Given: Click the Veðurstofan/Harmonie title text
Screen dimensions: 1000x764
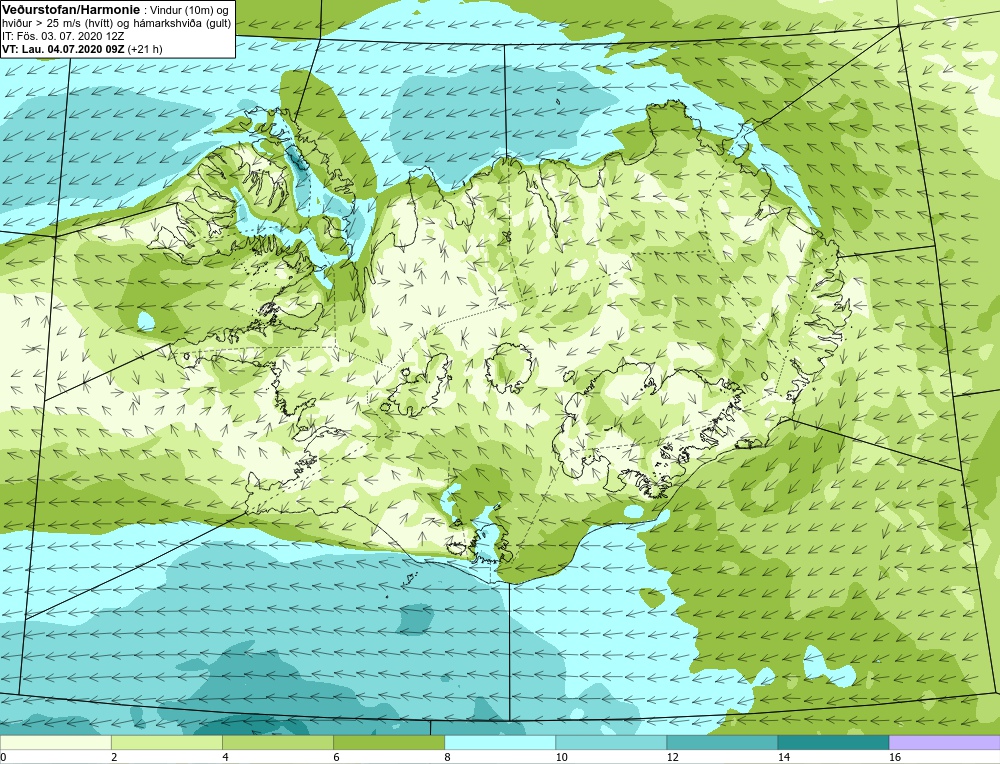Looking at the screenshot, I should 69,10.
